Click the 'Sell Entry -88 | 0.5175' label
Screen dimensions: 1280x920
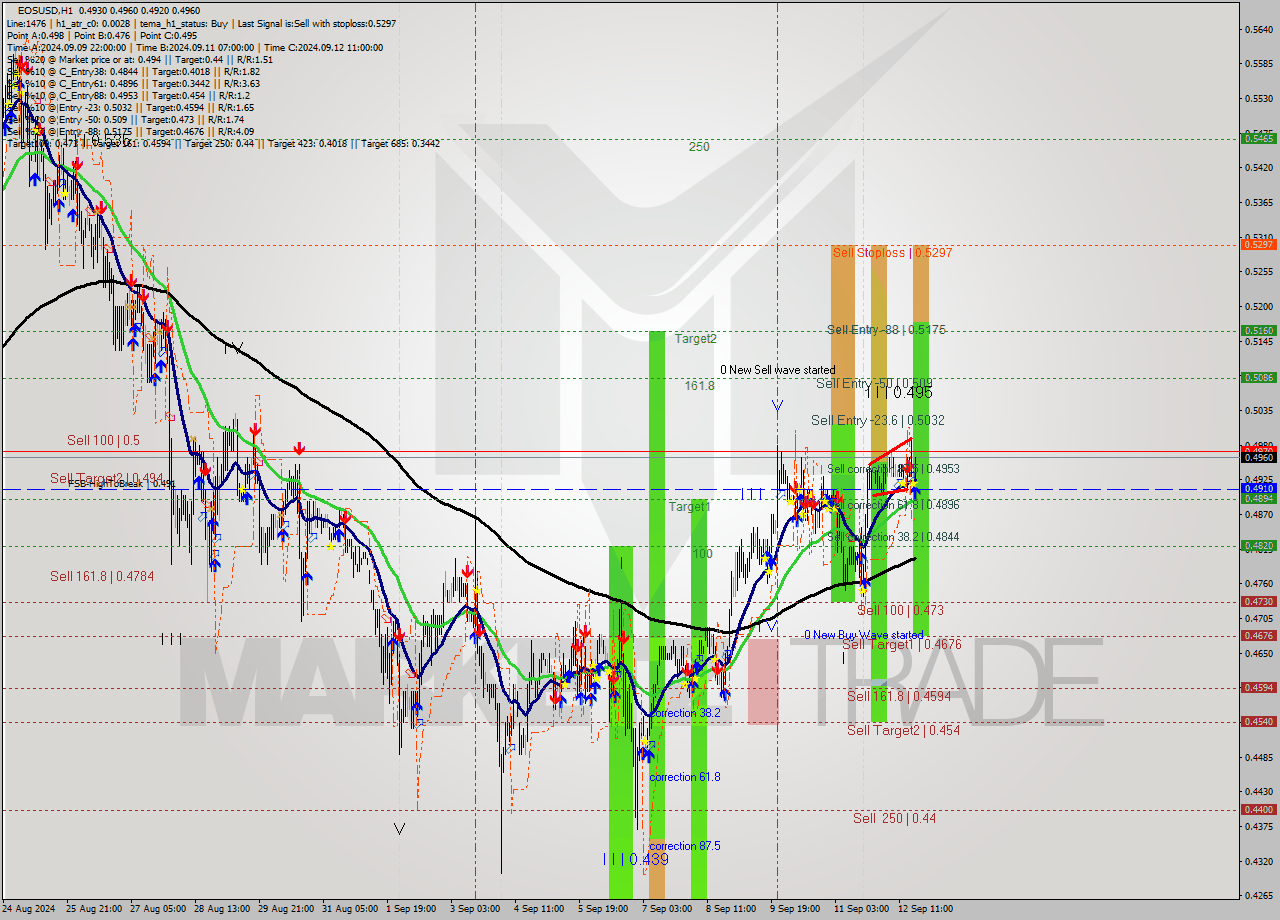[886, 330]
